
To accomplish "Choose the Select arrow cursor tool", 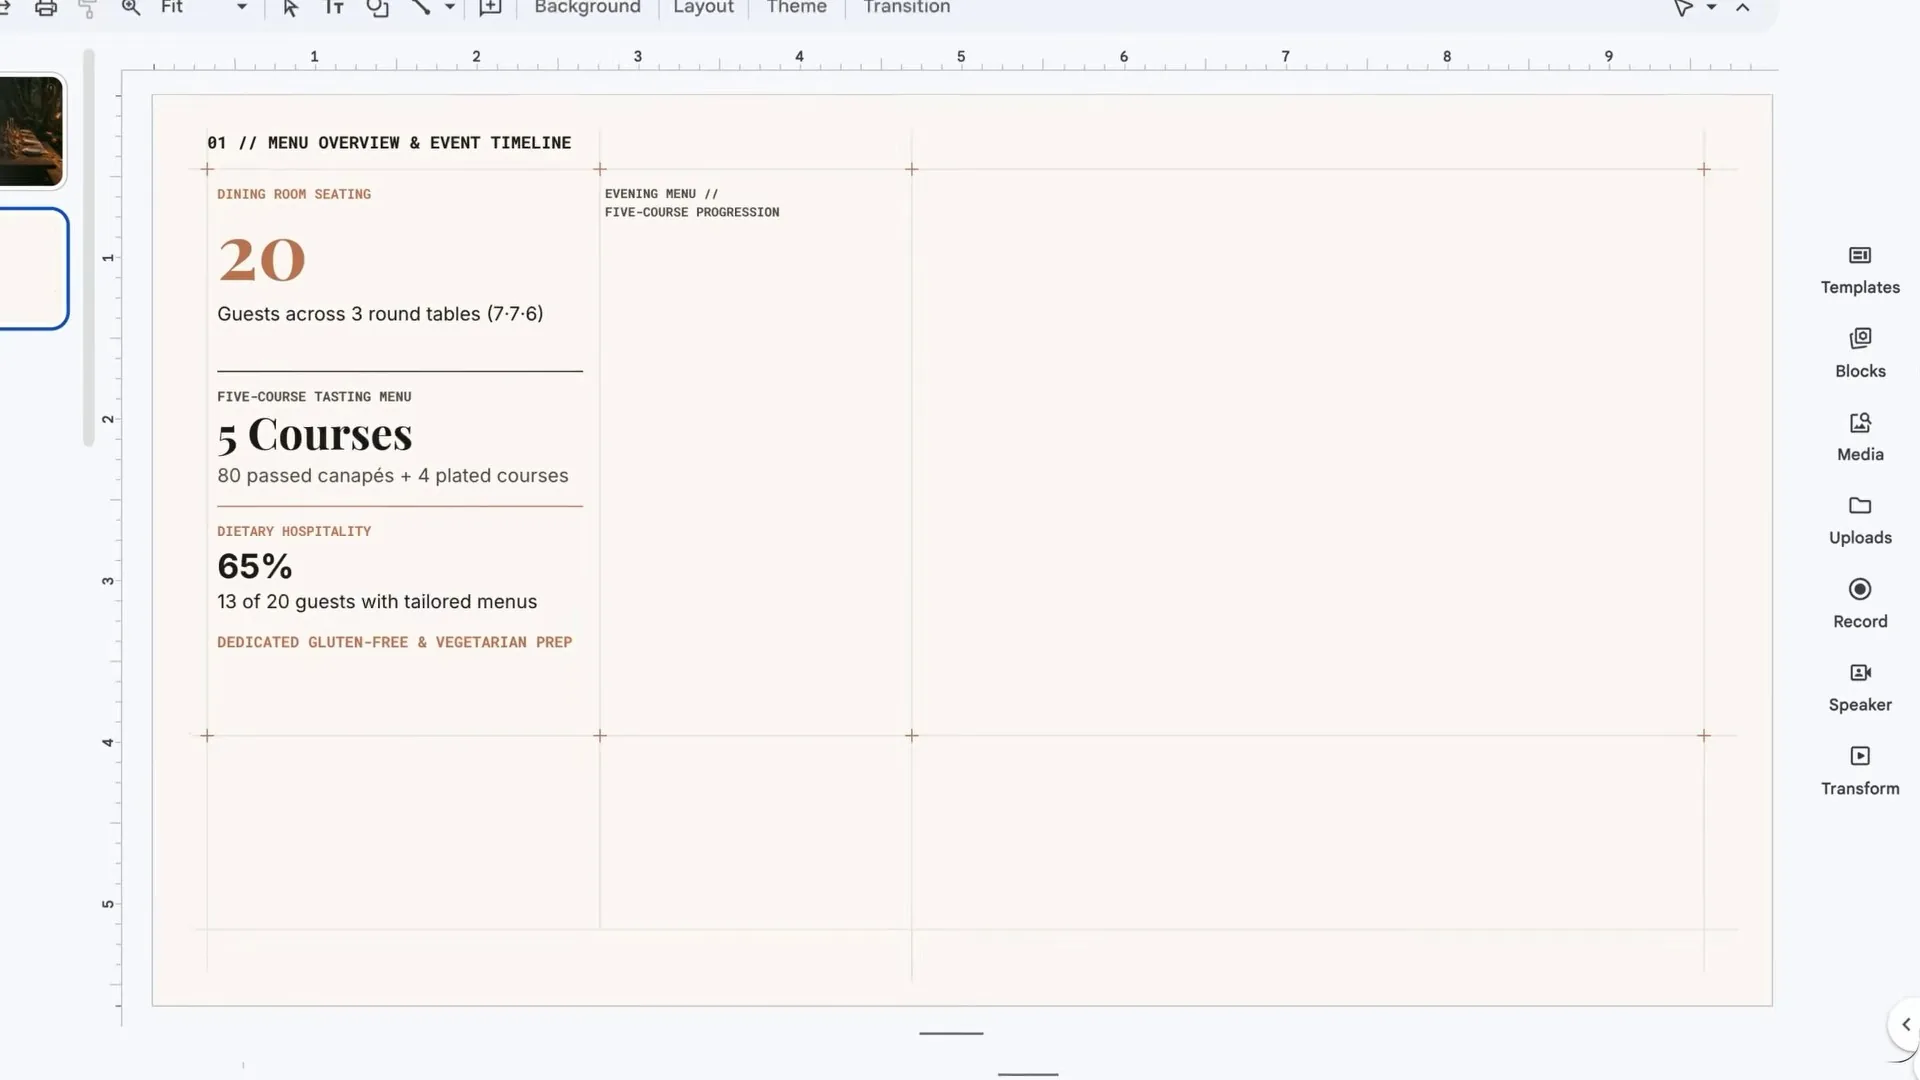I will pos(290,8).
